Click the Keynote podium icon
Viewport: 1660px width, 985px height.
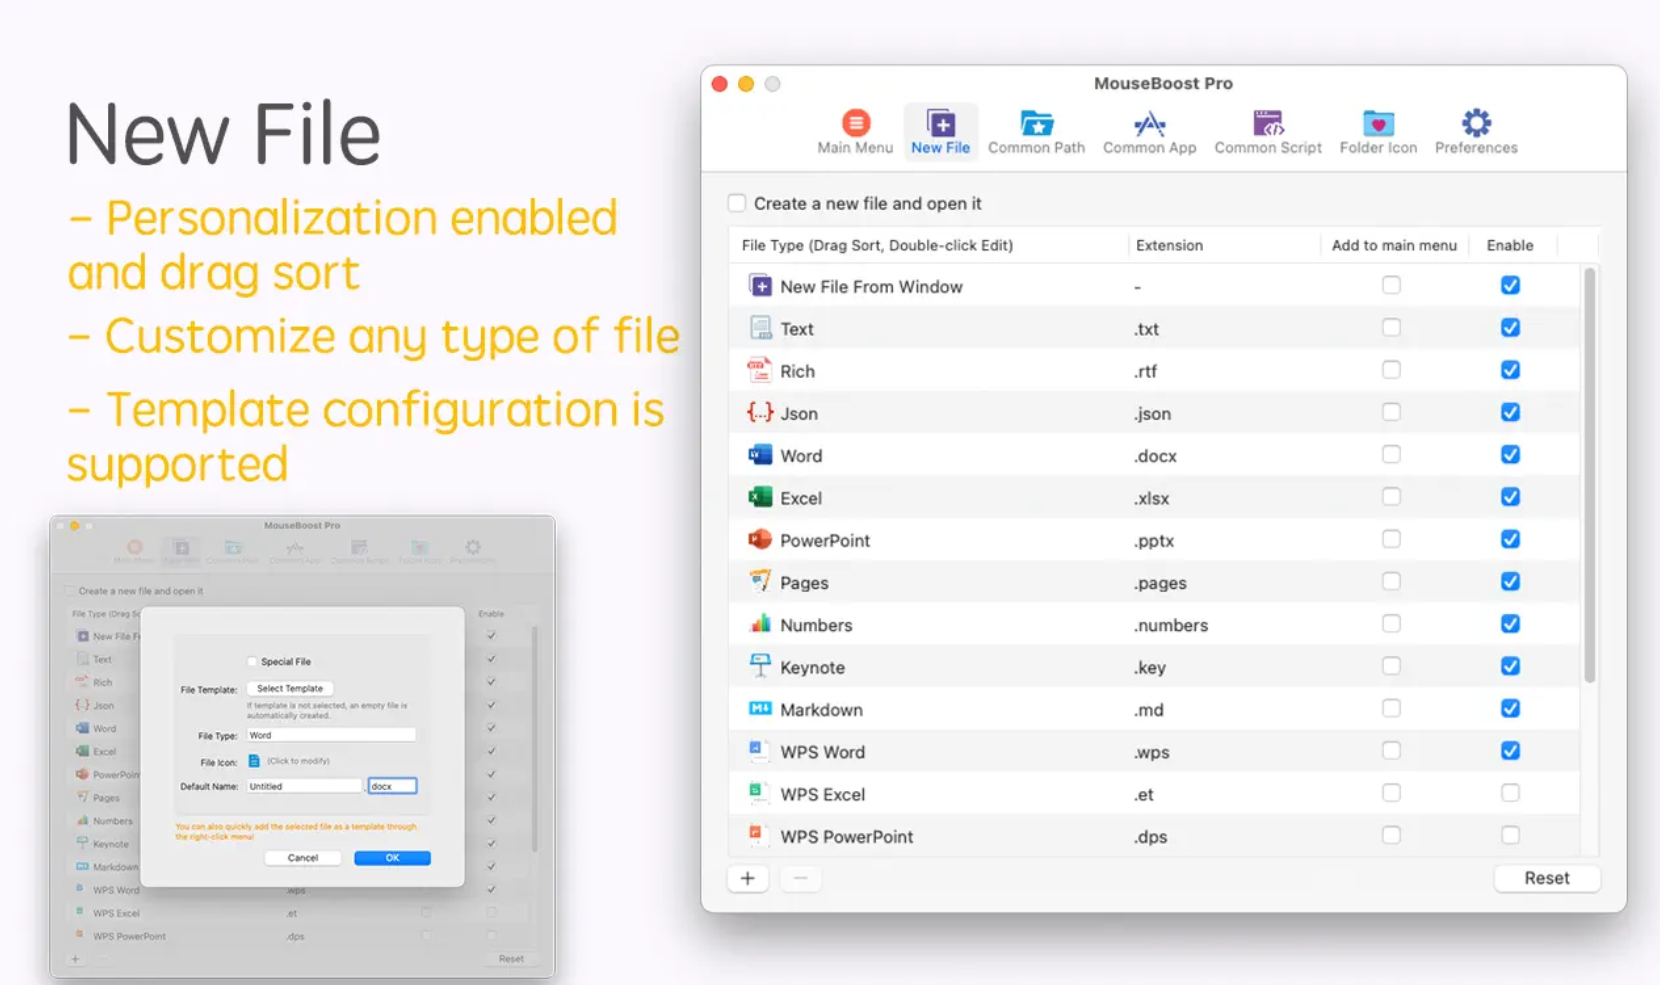pos(760,667)
